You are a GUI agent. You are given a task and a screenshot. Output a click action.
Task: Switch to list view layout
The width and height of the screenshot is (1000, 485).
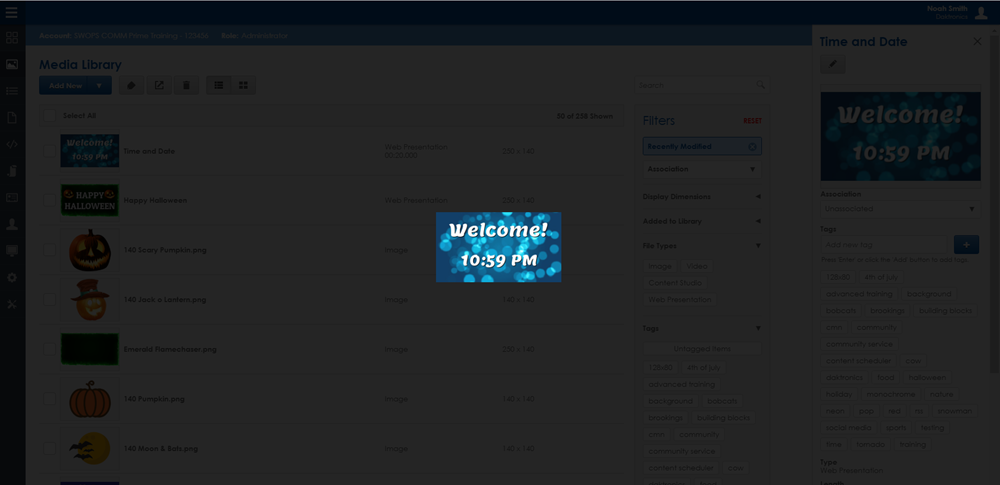219,85
